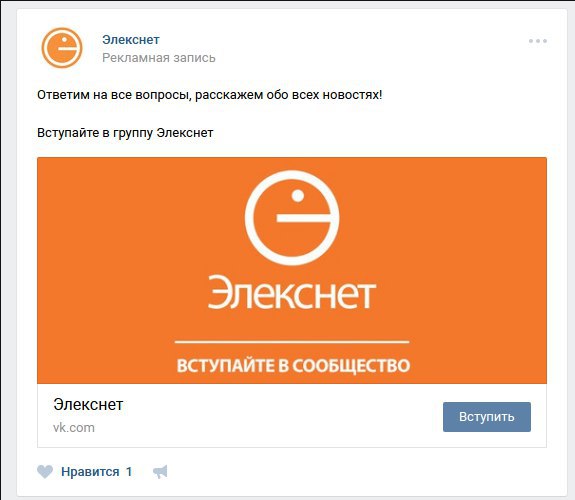Click the Элекснет round profile avatar
The height and width of the screenshot is (500, 575).
coord(62,48)
